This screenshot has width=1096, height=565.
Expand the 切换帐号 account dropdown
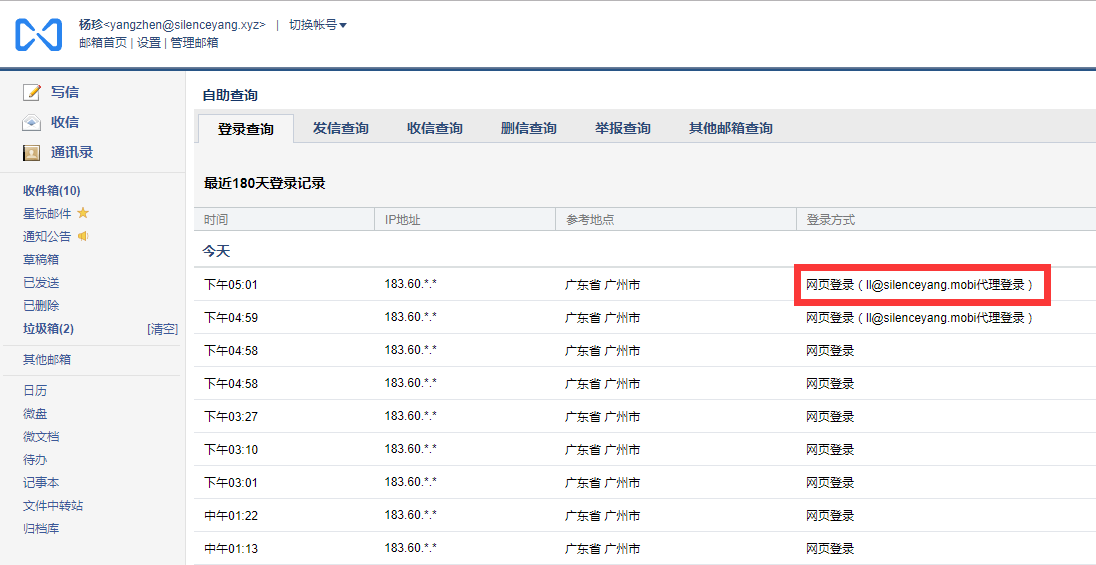(x=318, y=25)
